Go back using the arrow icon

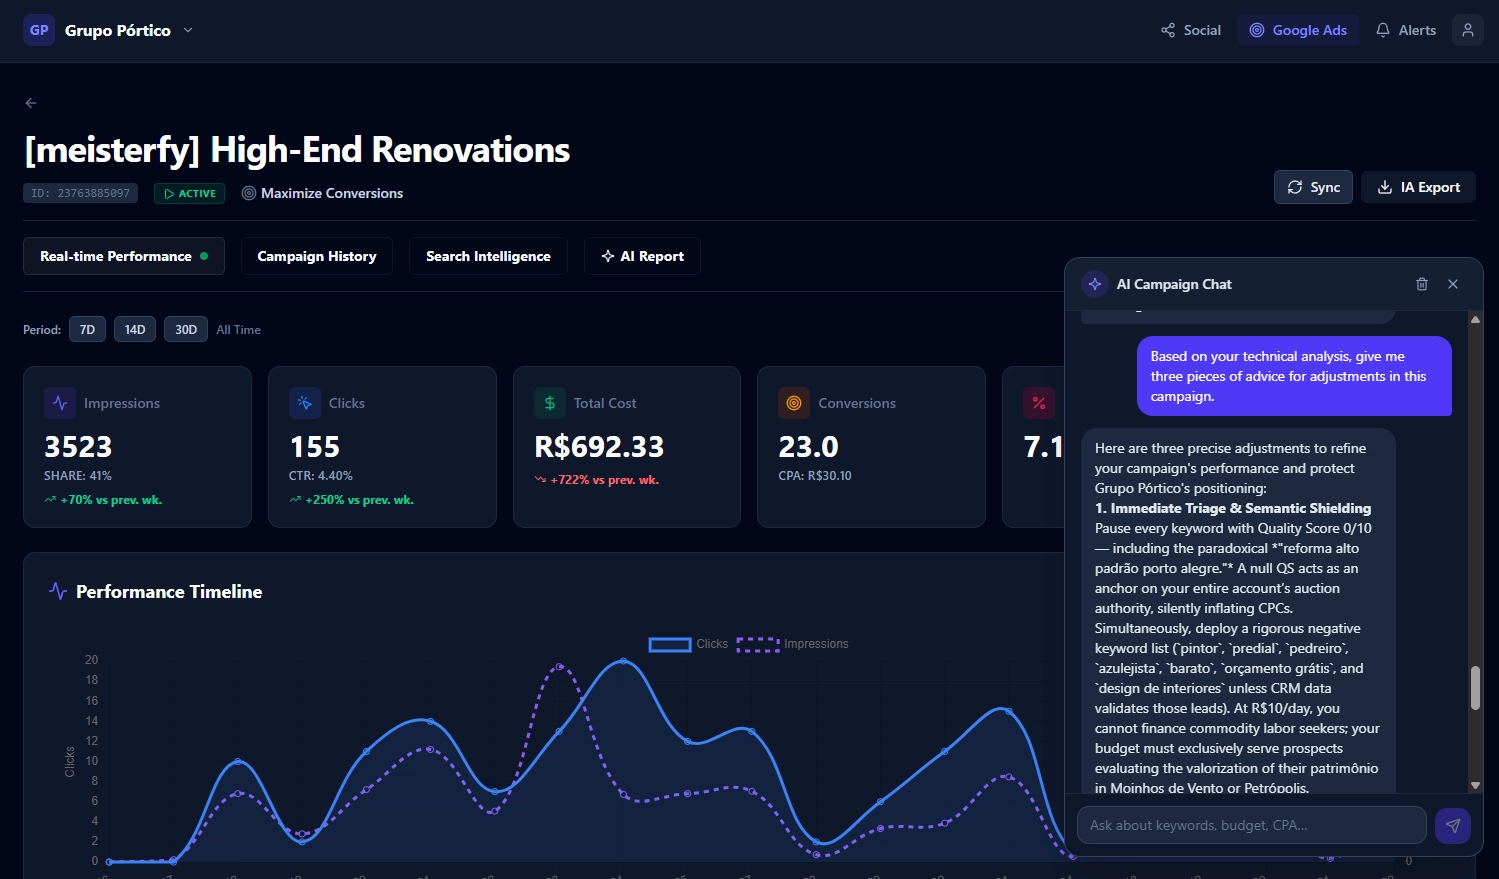31,103
